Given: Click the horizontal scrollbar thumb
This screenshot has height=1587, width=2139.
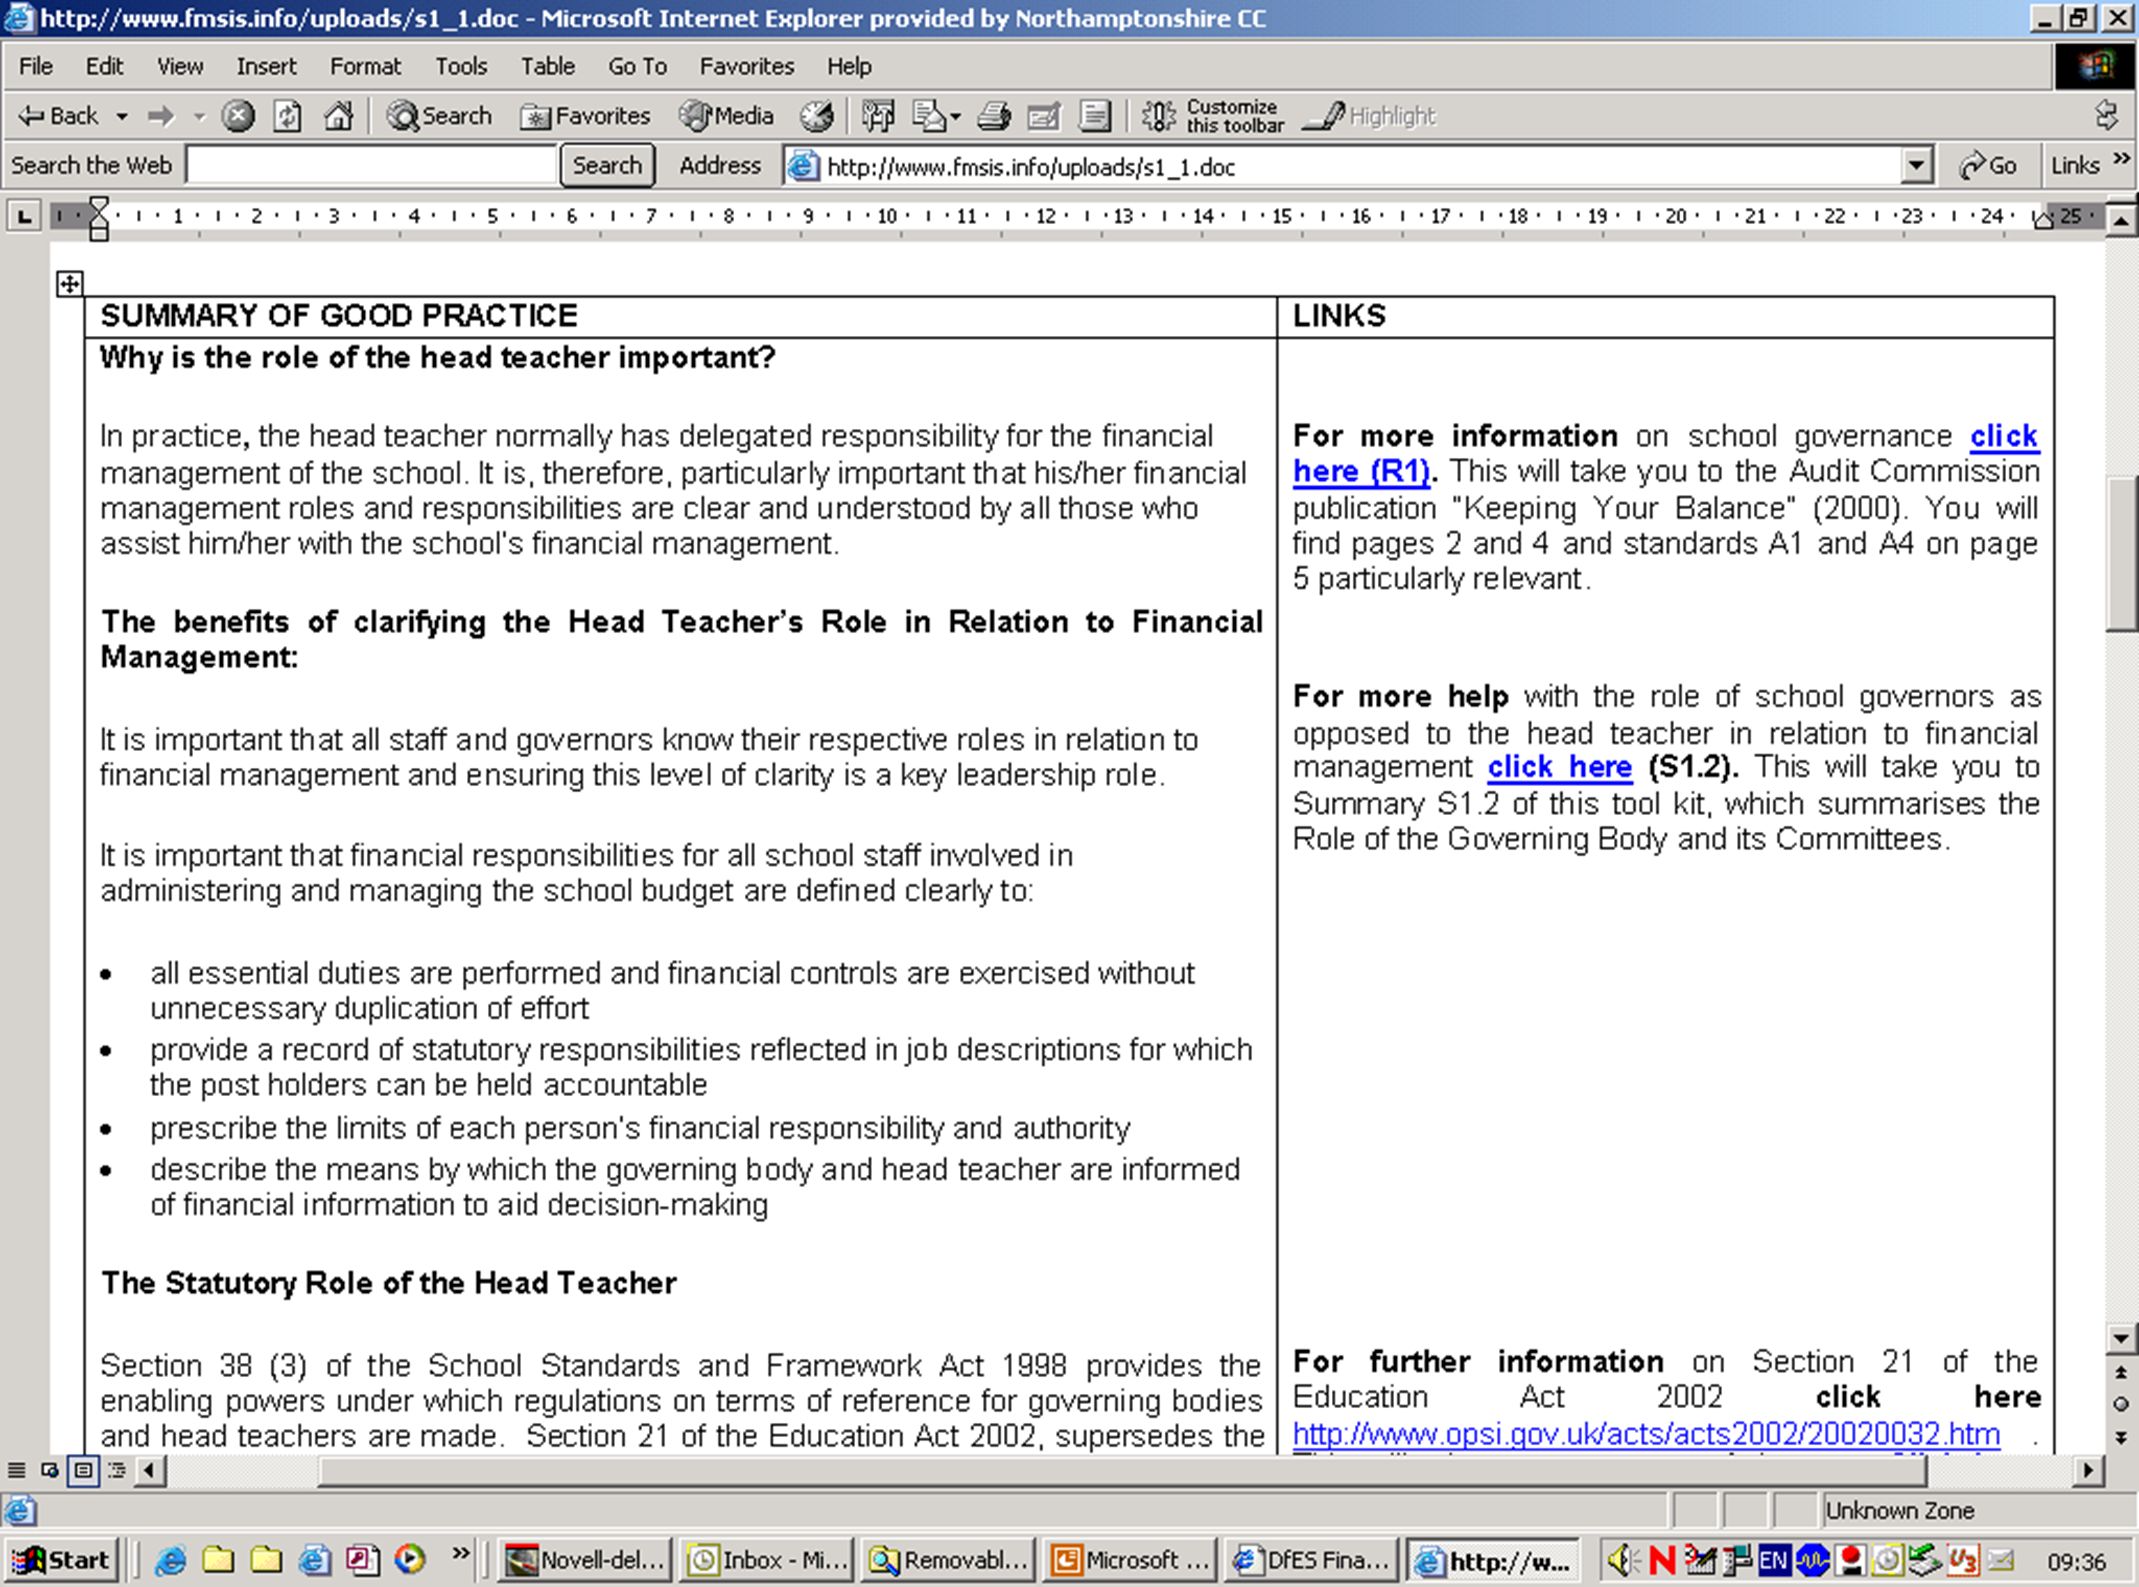Looking at the screenshot, I should [x=1120, y=1470].
